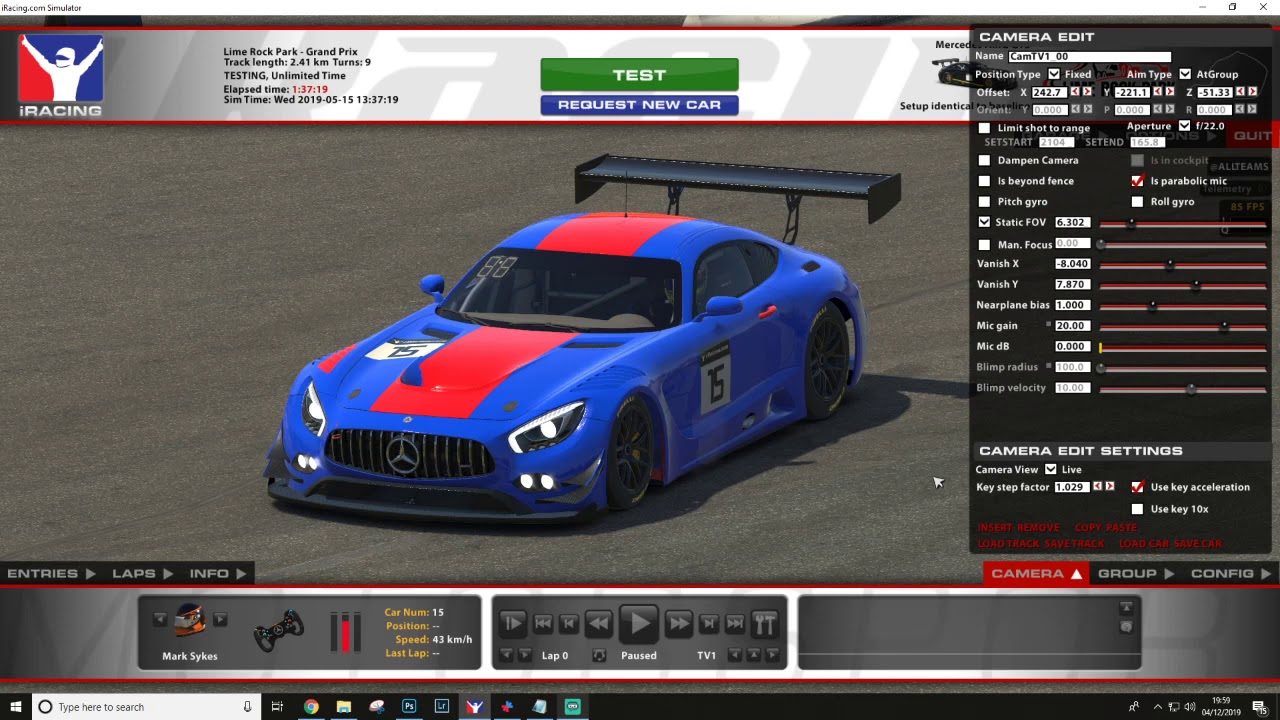
Task: Enable Limit shot to range checkbox
Action: (984, 128)
